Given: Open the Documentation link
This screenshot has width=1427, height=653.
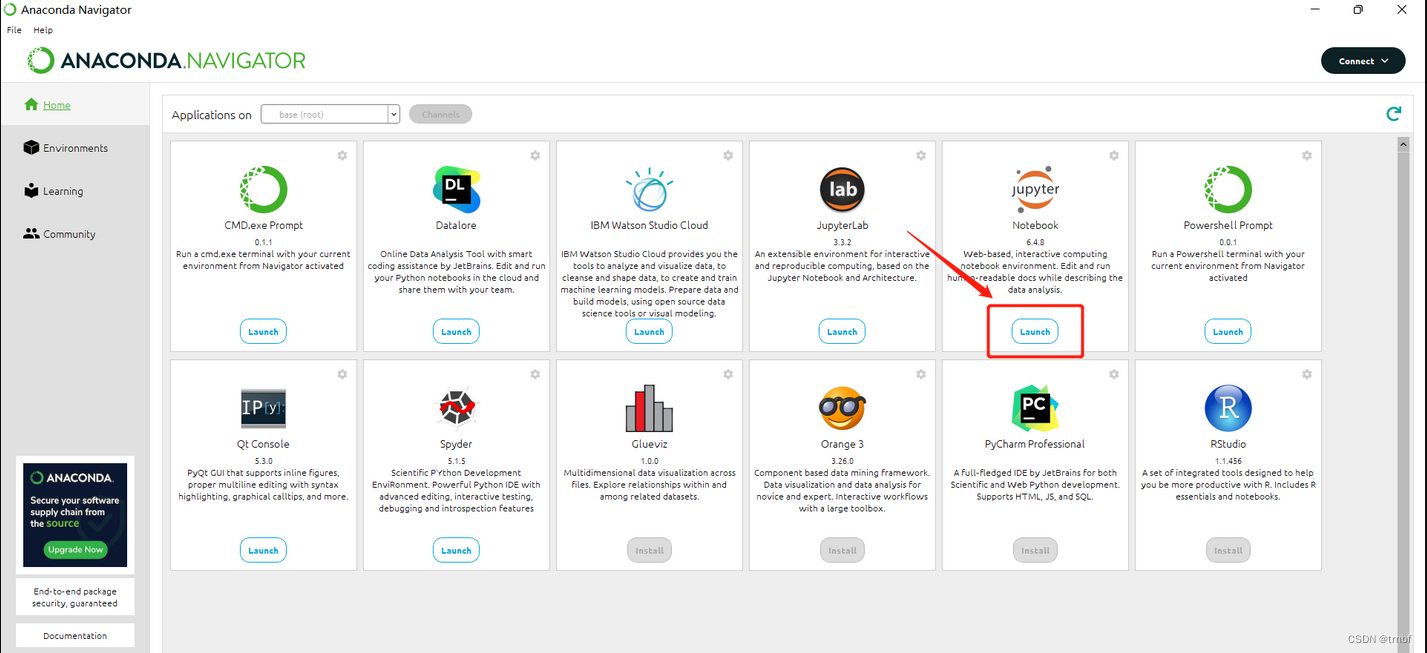Looking at the screenshot, I should tap(75, 636).
